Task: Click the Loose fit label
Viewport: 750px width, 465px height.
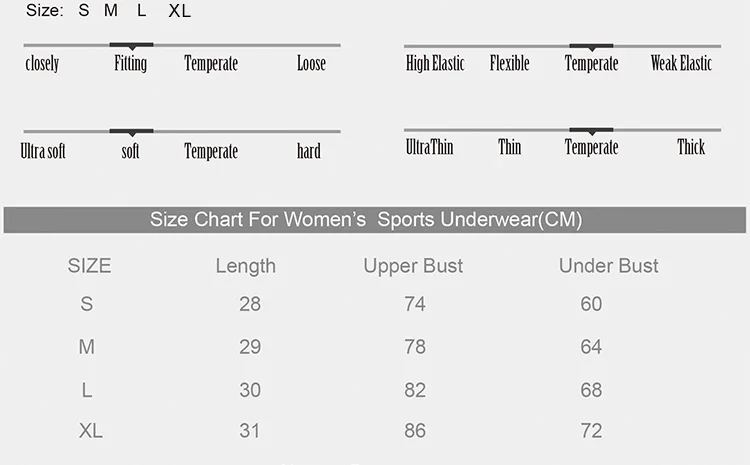Action: click(x=311, y=64)
